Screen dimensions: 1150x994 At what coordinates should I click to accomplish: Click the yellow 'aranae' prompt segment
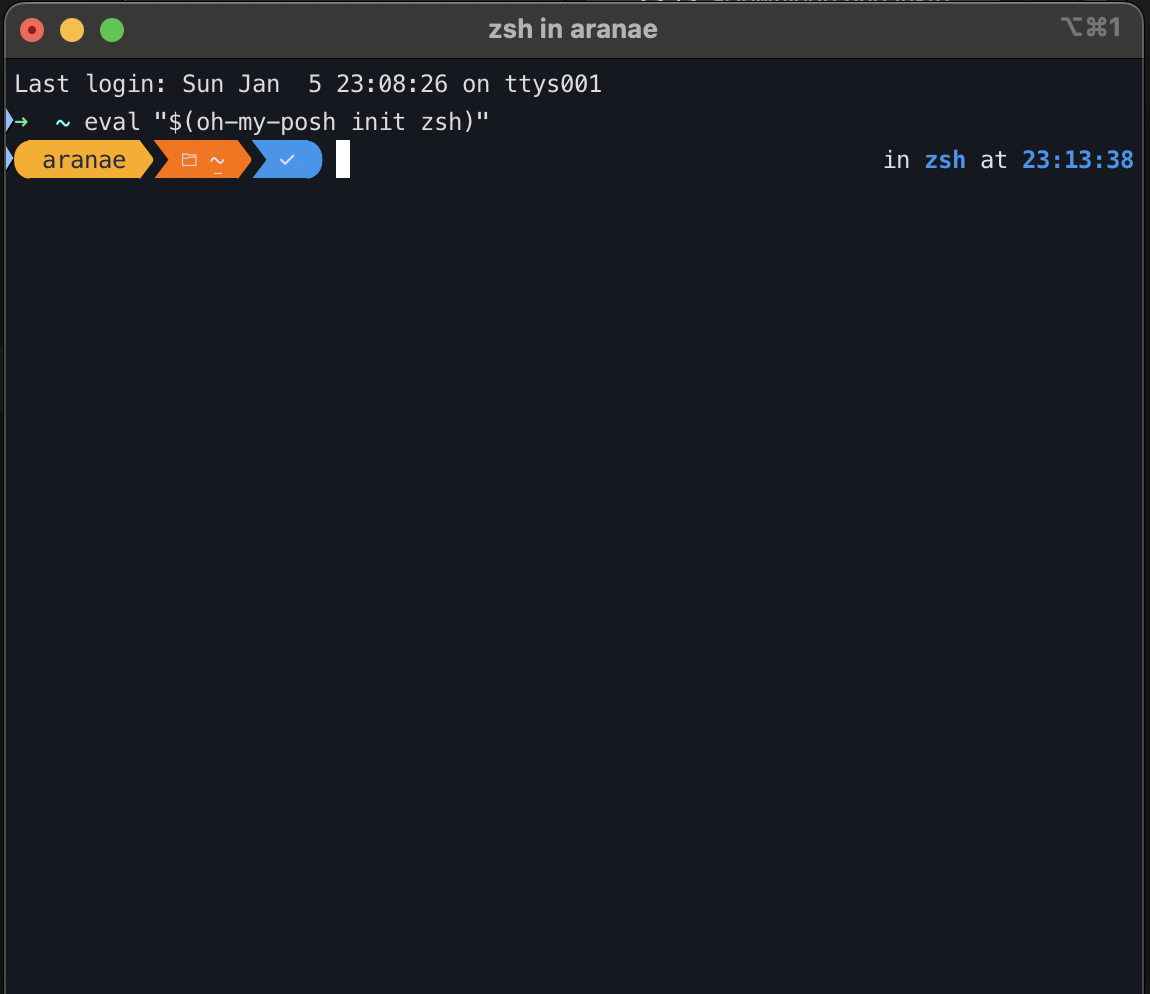pyautogui.click(x=83, y=160)
